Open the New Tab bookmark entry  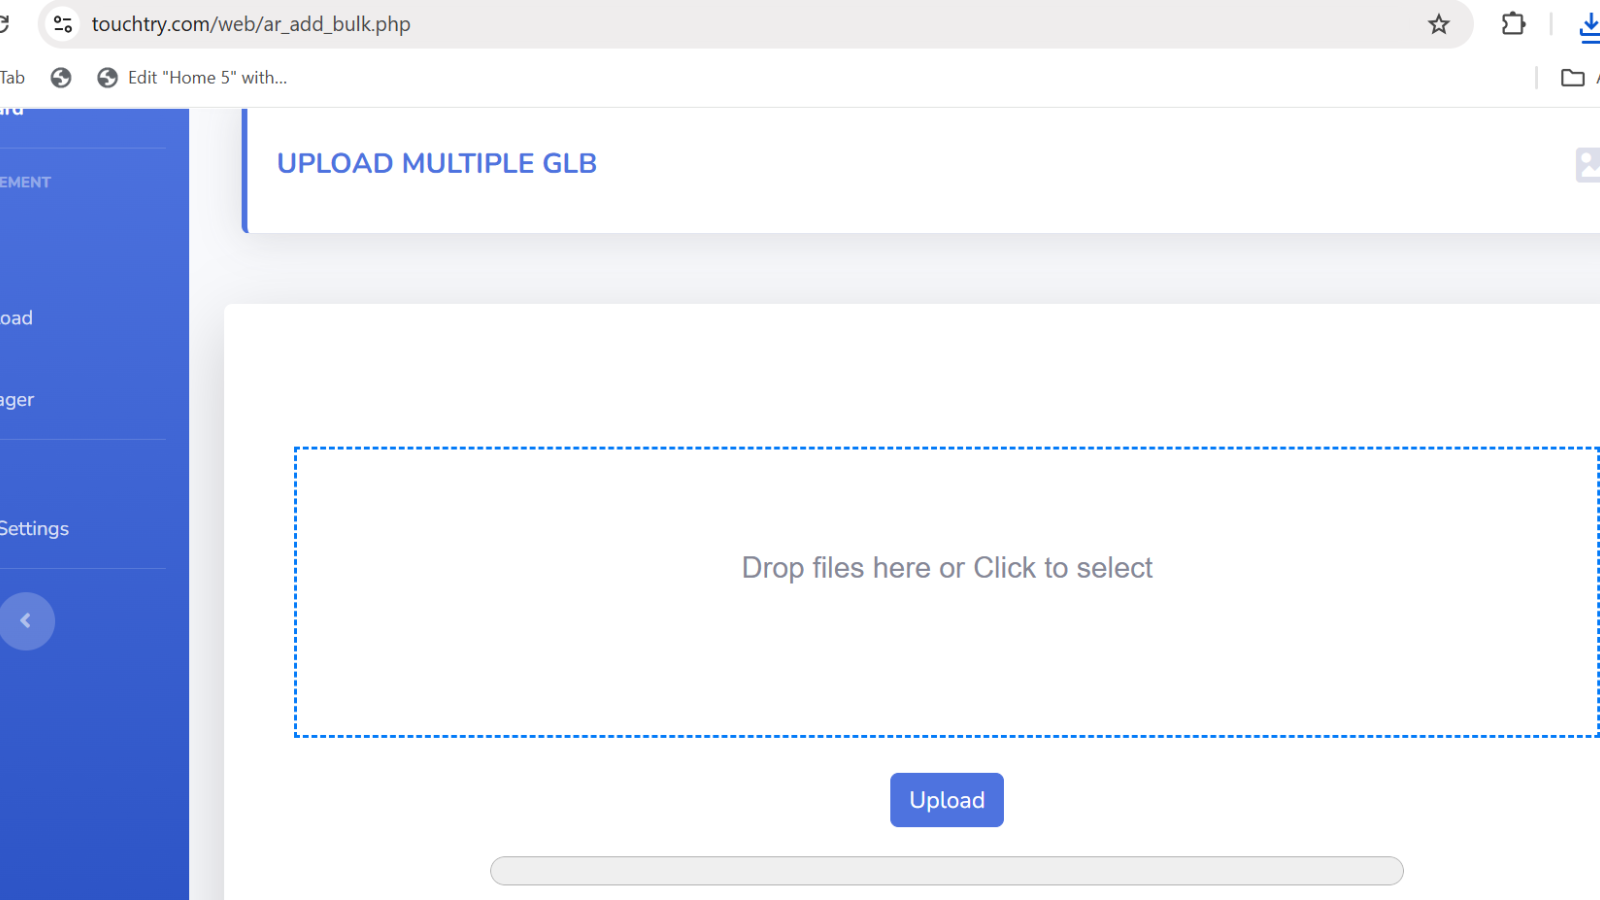12,77
